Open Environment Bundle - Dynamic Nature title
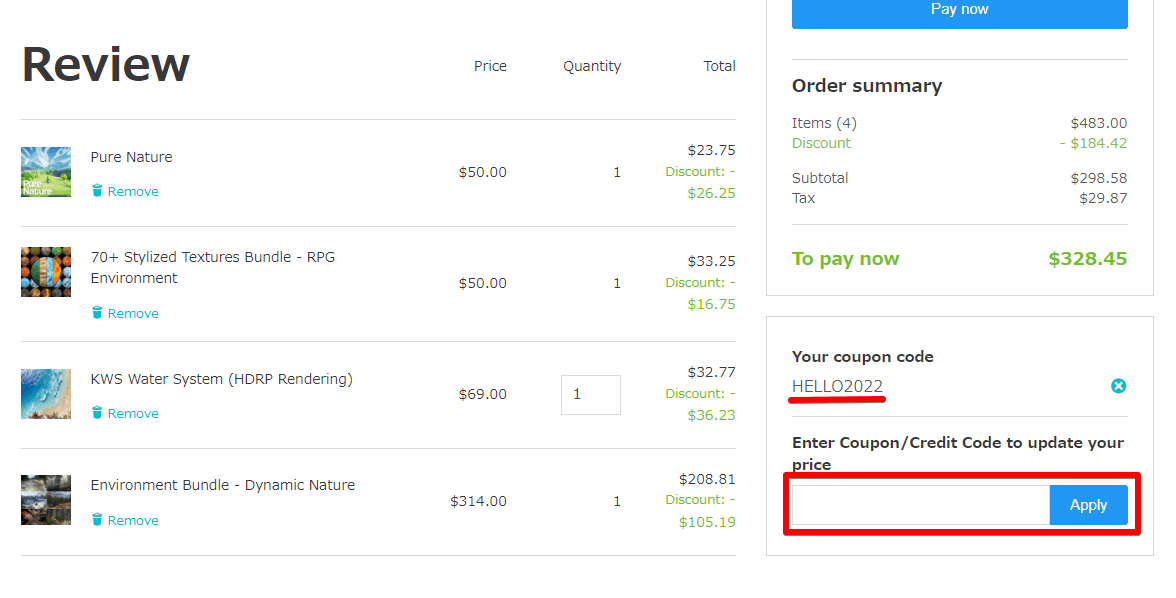The width and height of the screenshot is (1176, 598). pos(222,485)
